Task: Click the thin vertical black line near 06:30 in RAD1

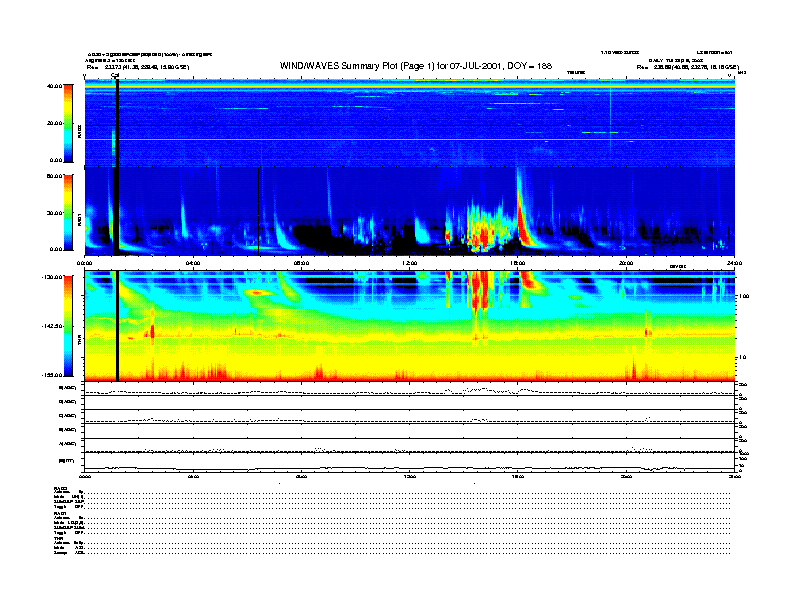Action: pos(259,211)
